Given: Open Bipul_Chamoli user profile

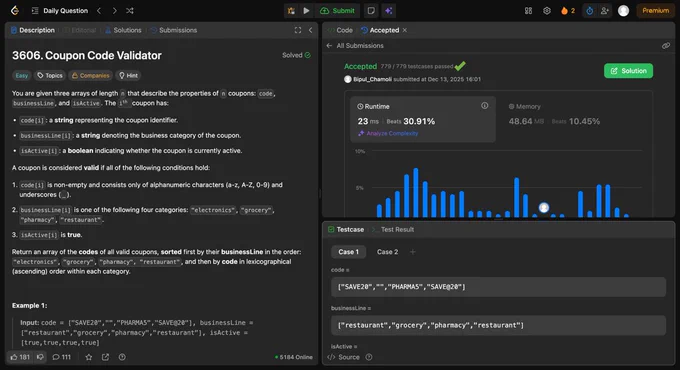Looking at the screenshot, I should pos(372,79).
